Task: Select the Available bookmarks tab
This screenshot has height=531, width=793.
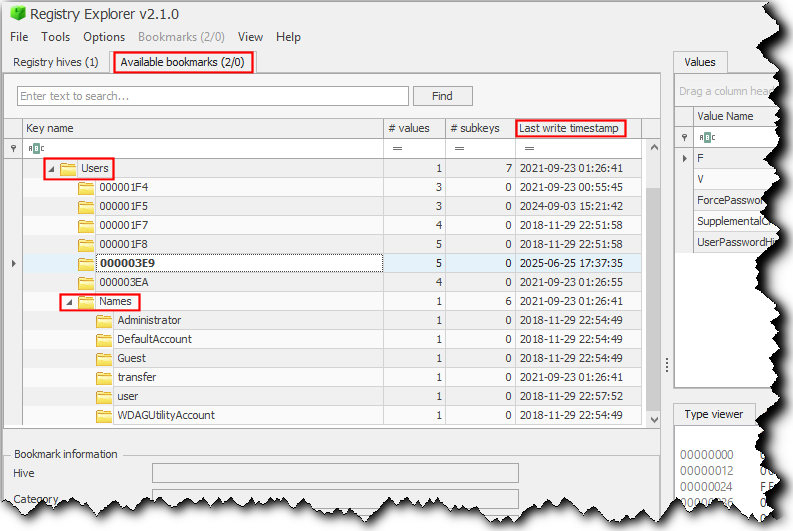Action: tap(182, 62)
